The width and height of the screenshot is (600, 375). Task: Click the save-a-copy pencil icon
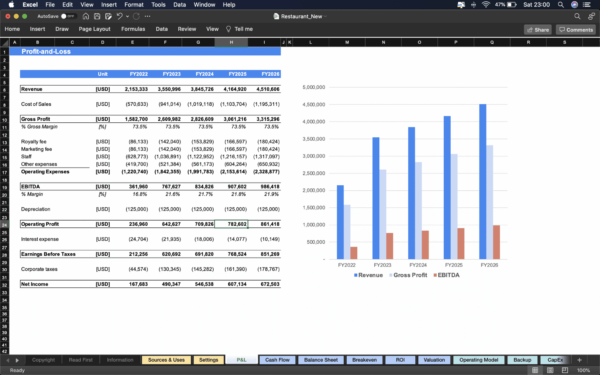coord(108,16)
